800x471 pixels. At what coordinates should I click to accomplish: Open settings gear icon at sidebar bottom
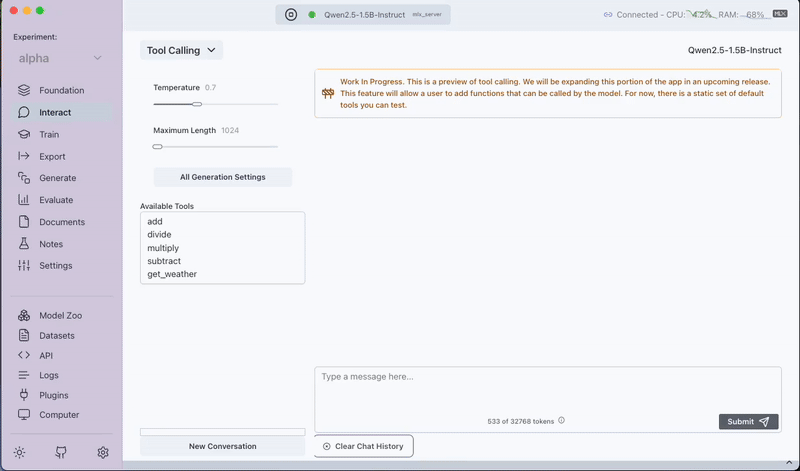[x=103, y=452]
